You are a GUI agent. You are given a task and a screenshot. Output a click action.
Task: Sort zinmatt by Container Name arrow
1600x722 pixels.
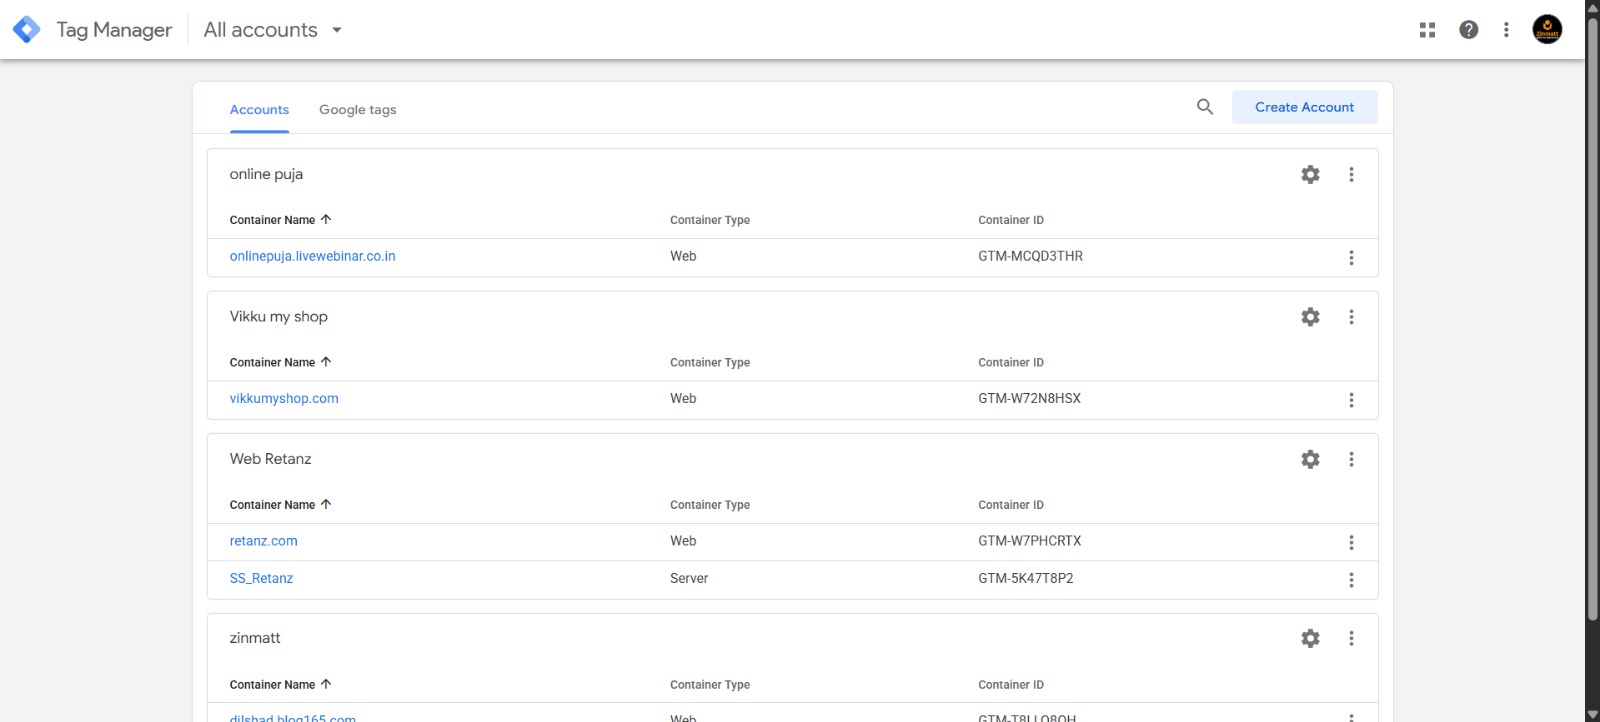coord(326,684)
